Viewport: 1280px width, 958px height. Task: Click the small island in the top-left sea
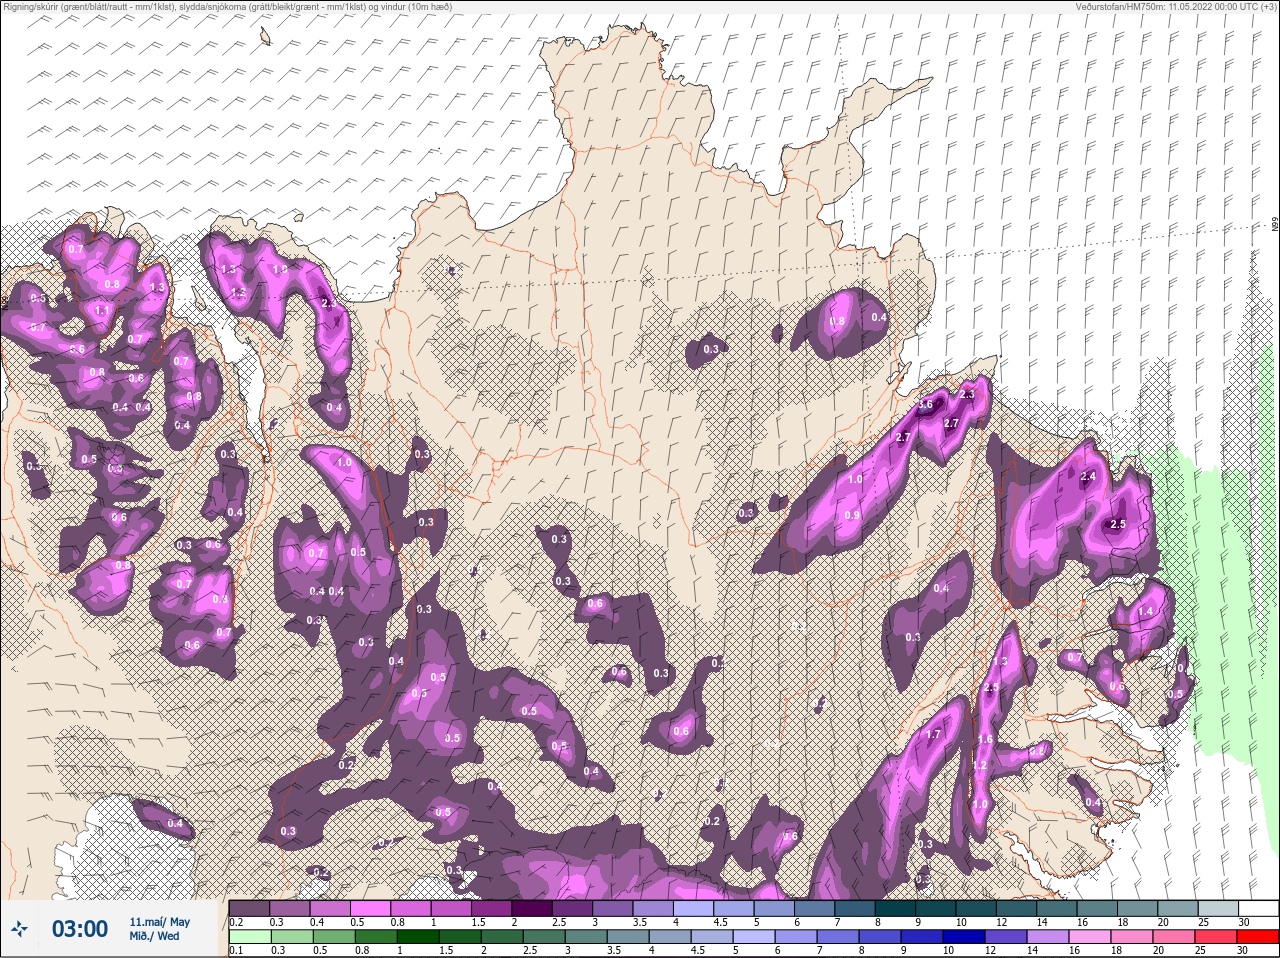pyautogui.click(x=265, y=37)
